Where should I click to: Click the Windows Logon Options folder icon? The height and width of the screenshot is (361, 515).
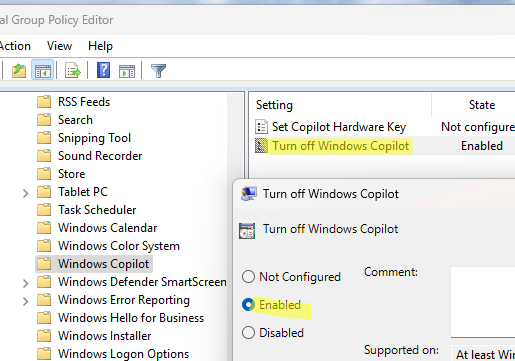(44, 354)
